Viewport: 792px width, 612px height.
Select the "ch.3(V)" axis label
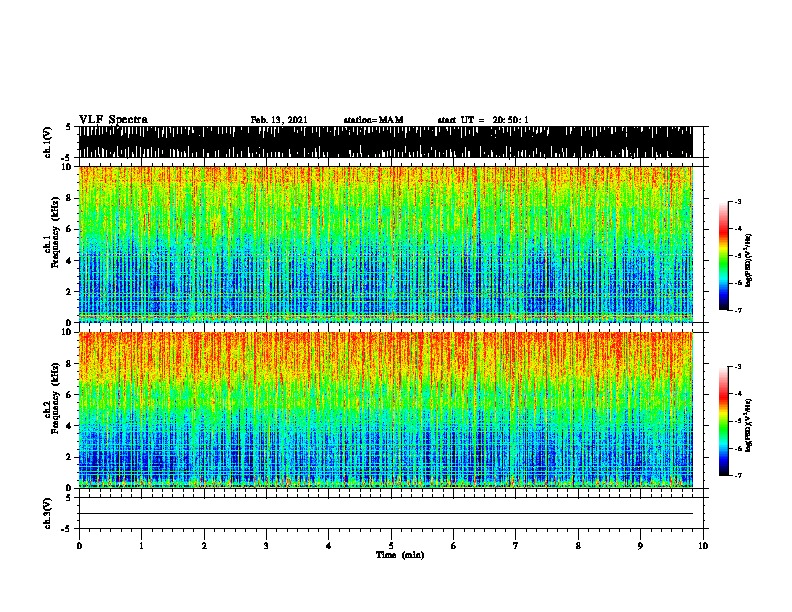tap(48, 513)
